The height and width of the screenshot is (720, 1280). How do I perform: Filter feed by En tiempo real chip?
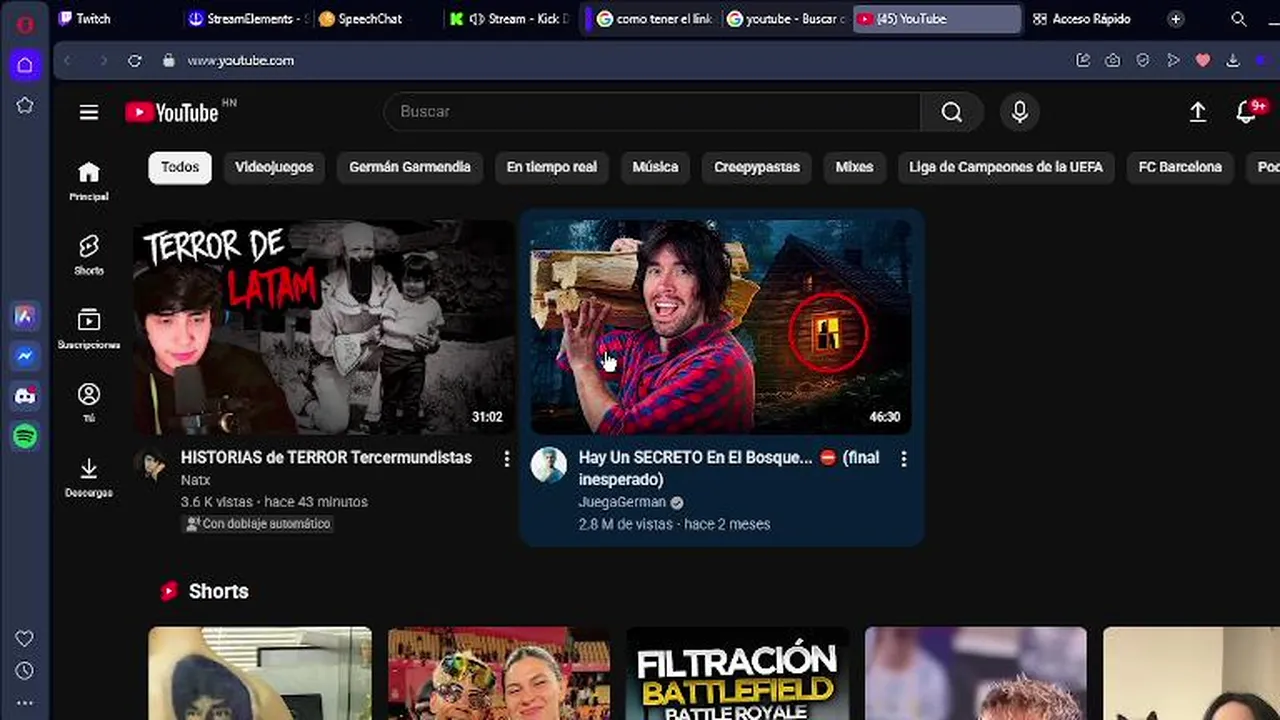point(552,167)
